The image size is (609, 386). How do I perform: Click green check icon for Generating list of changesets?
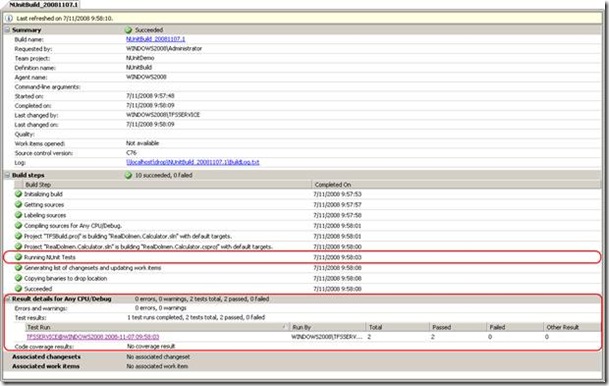pyautogui.click(x=18, y=268)
